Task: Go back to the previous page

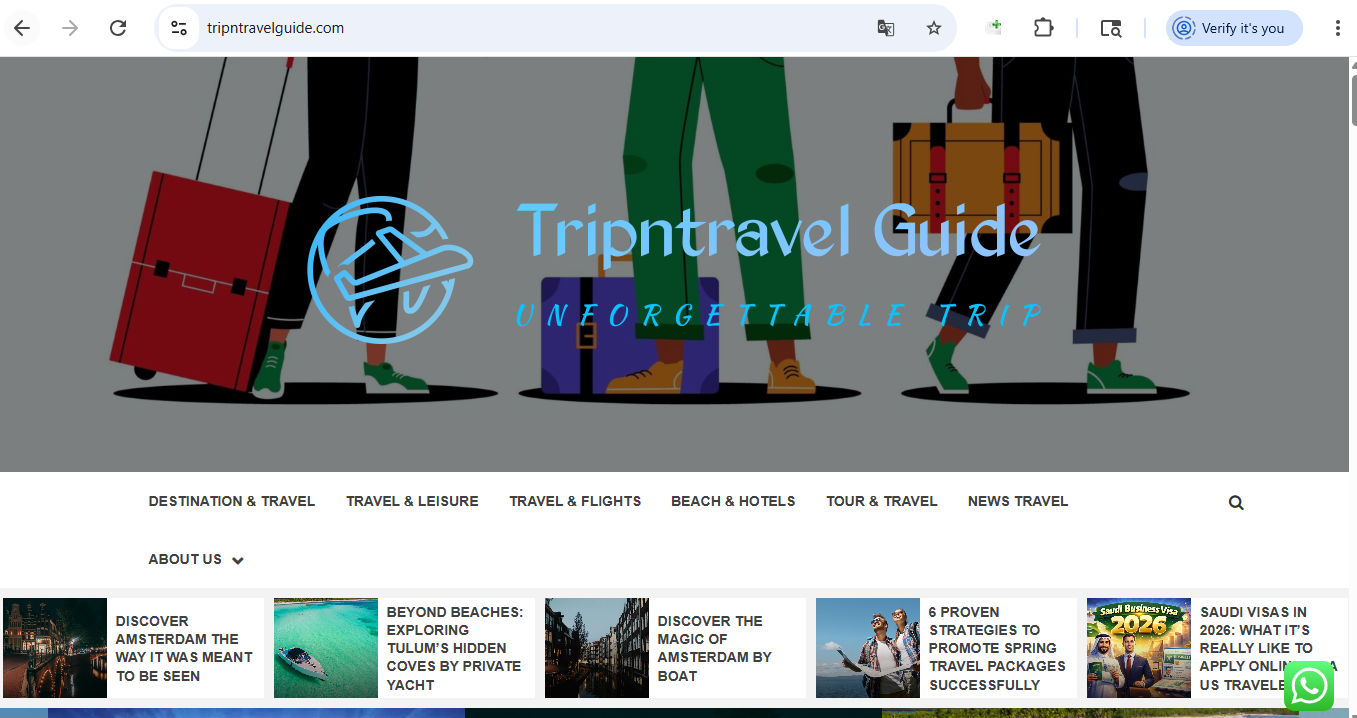Action: click(22, 28)
